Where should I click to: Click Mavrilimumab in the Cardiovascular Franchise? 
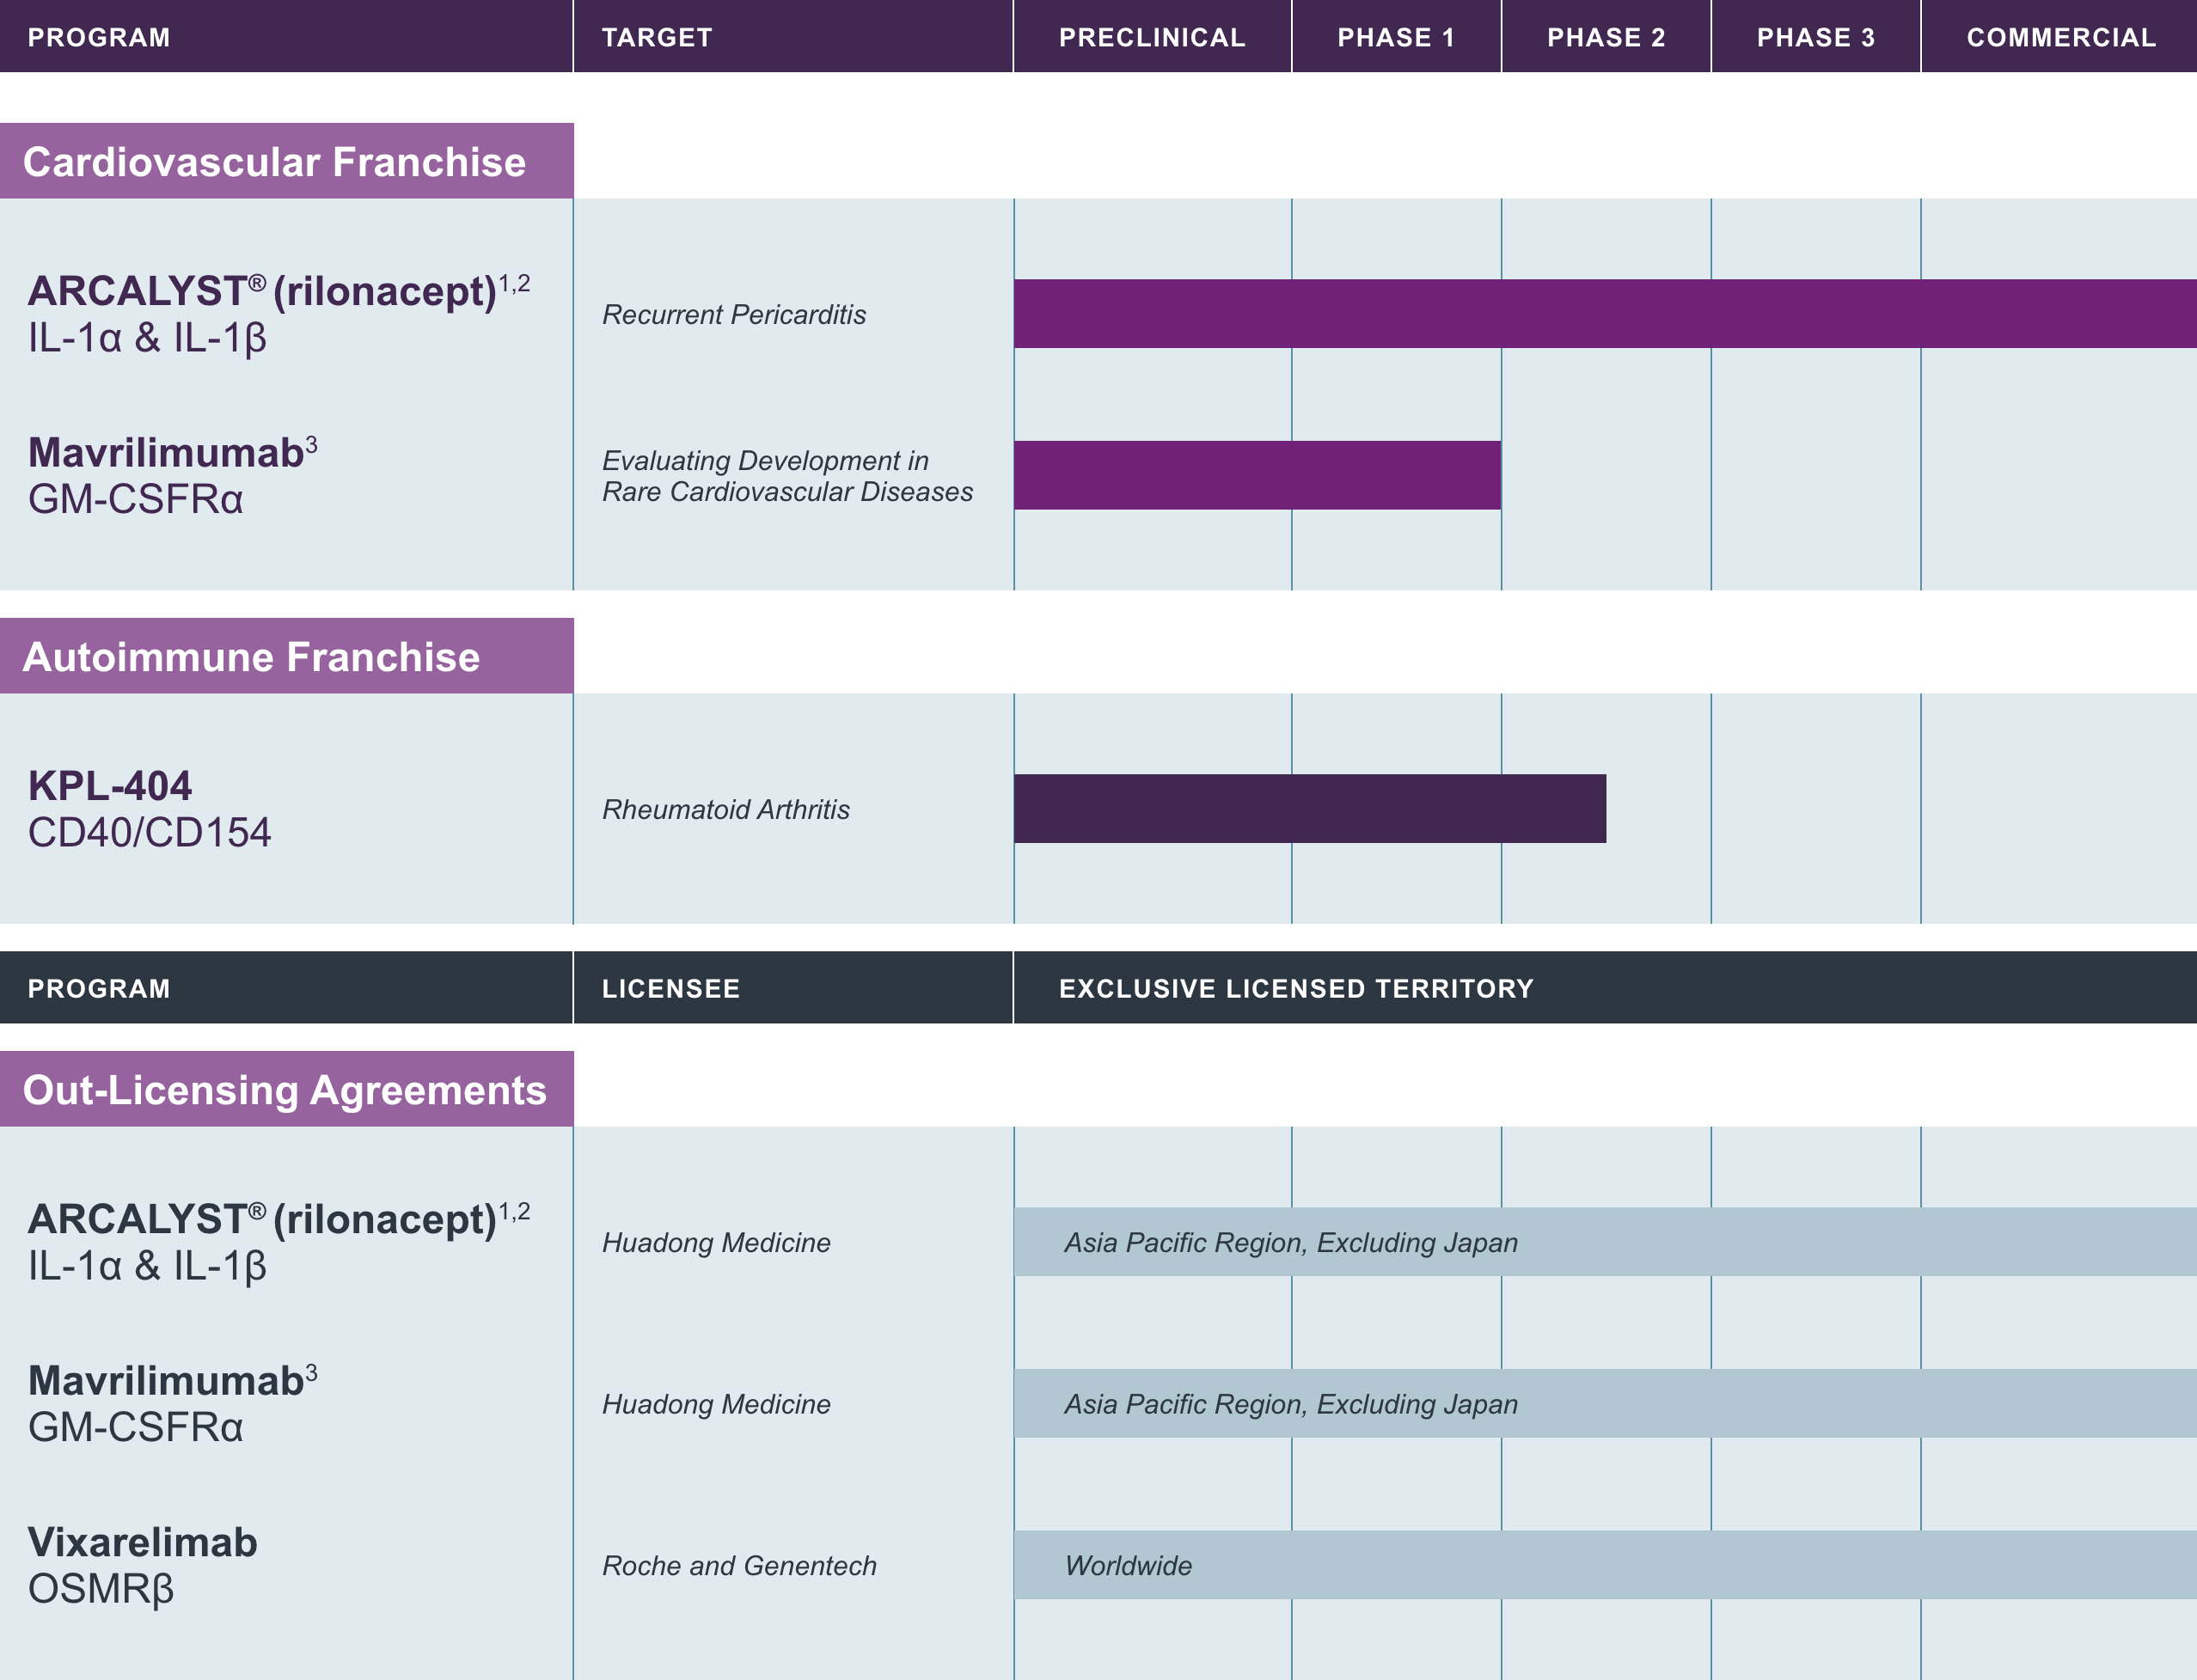[172, 452]
